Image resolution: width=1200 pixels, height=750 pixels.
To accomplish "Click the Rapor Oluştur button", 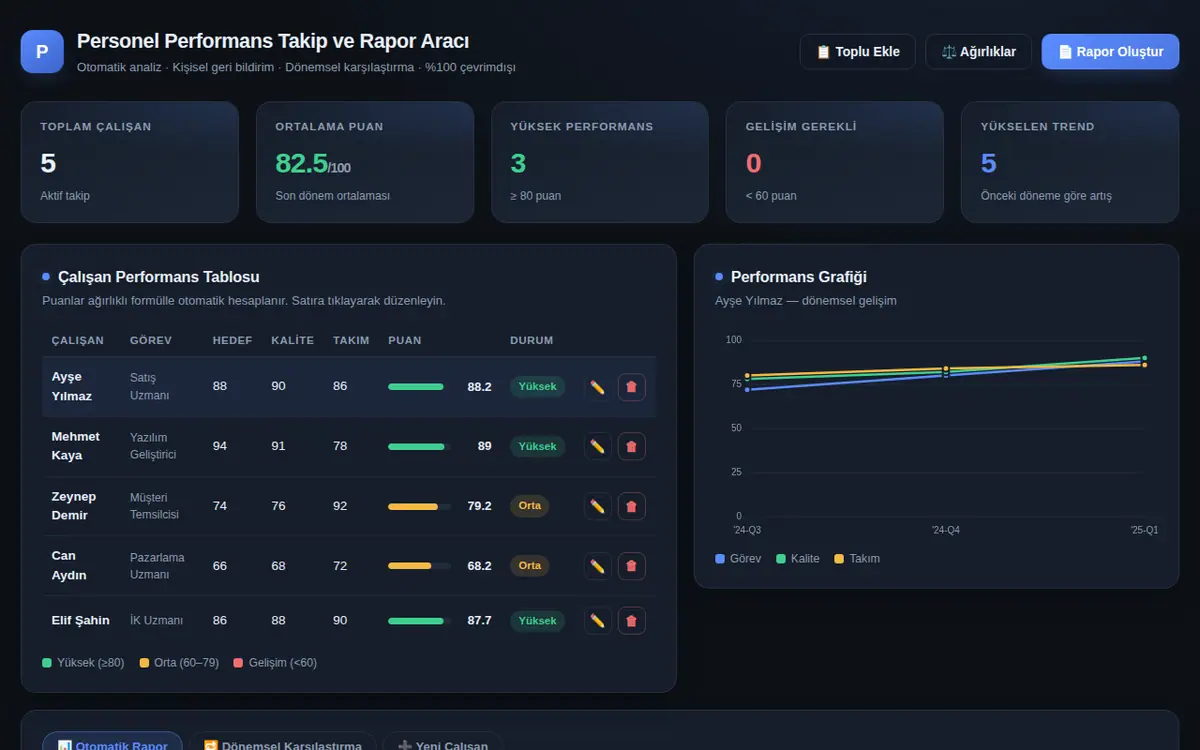I will click(1110, 52).
